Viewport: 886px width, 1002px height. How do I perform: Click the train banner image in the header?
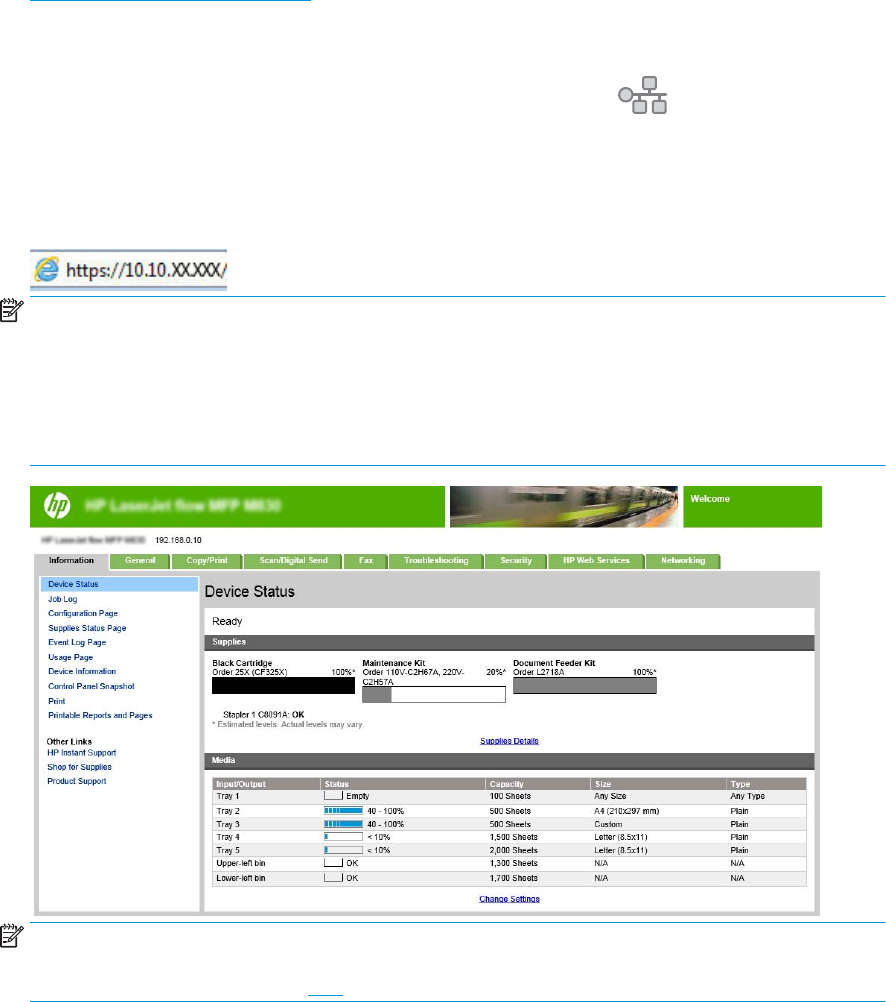click(x=564, y=507)
